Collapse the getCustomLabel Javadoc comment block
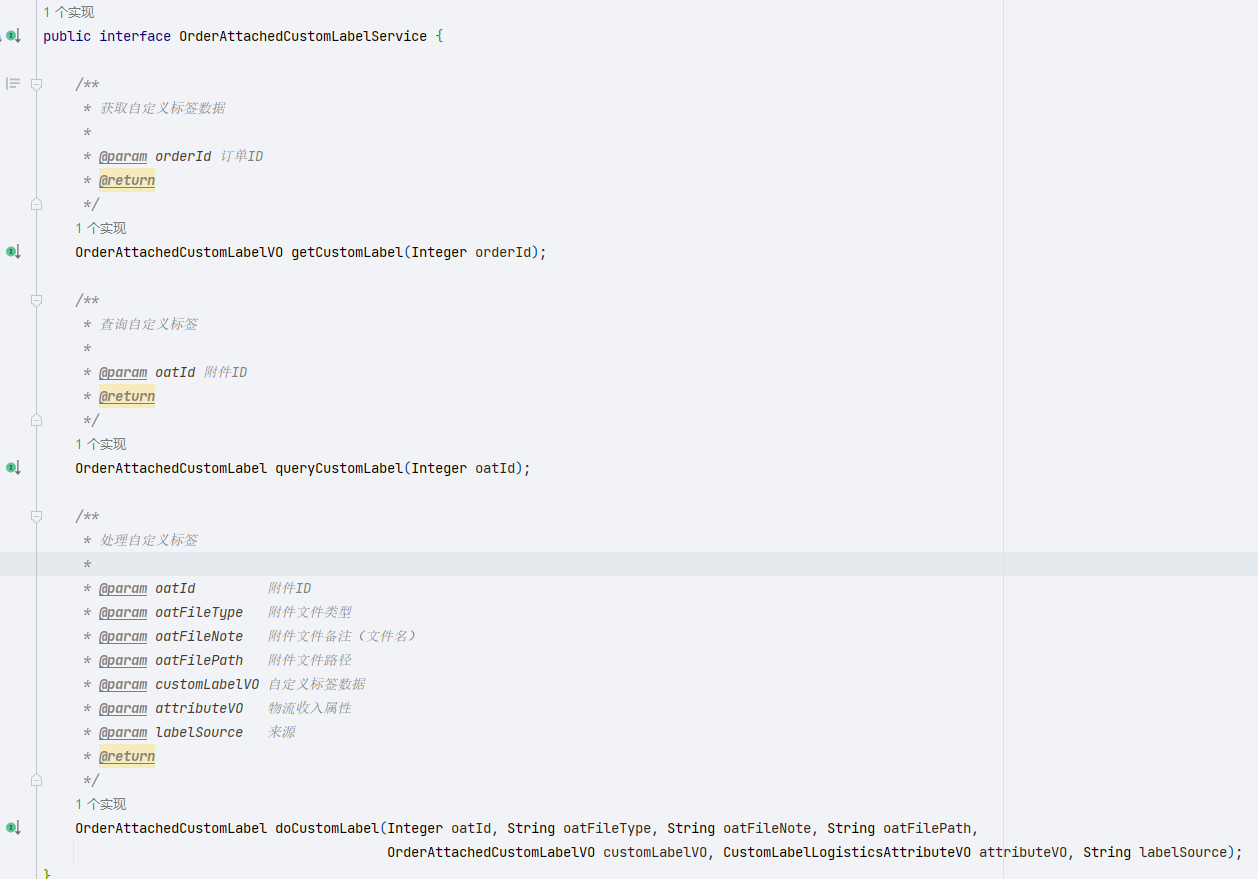1258x879 pixels. click(x=37, y=84)
